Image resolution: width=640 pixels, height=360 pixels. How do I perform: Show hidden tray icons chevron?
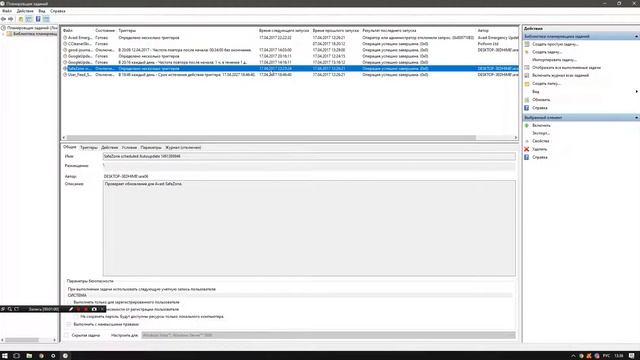[573, 356]
